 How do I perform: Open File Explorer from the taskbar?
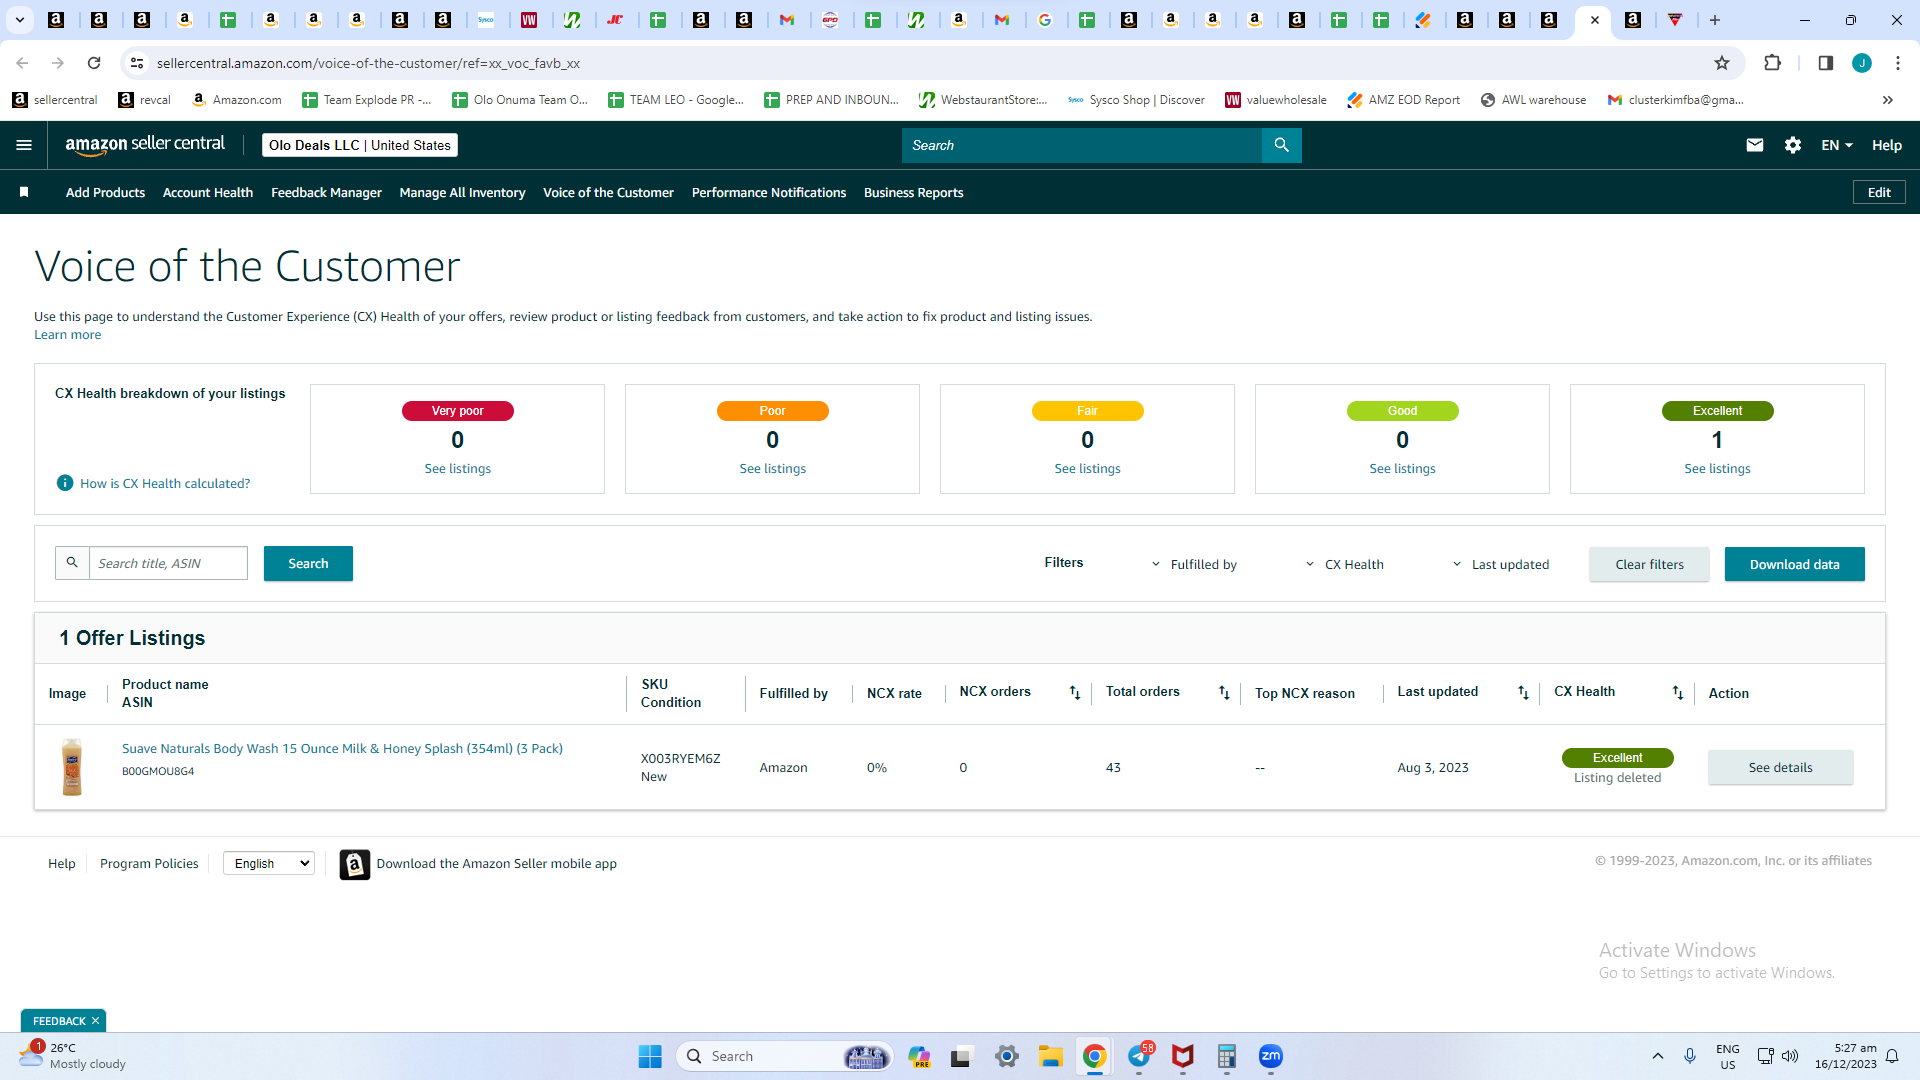(x=1050, y=1056)
